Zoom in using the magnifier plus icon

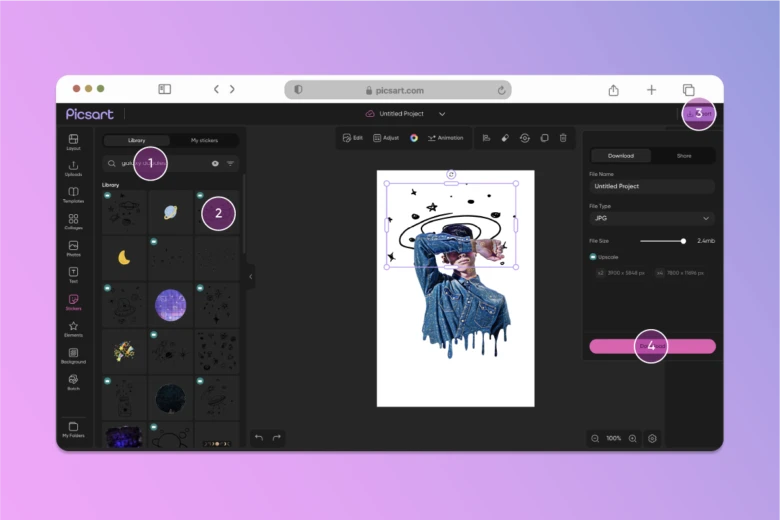point(632,438)
